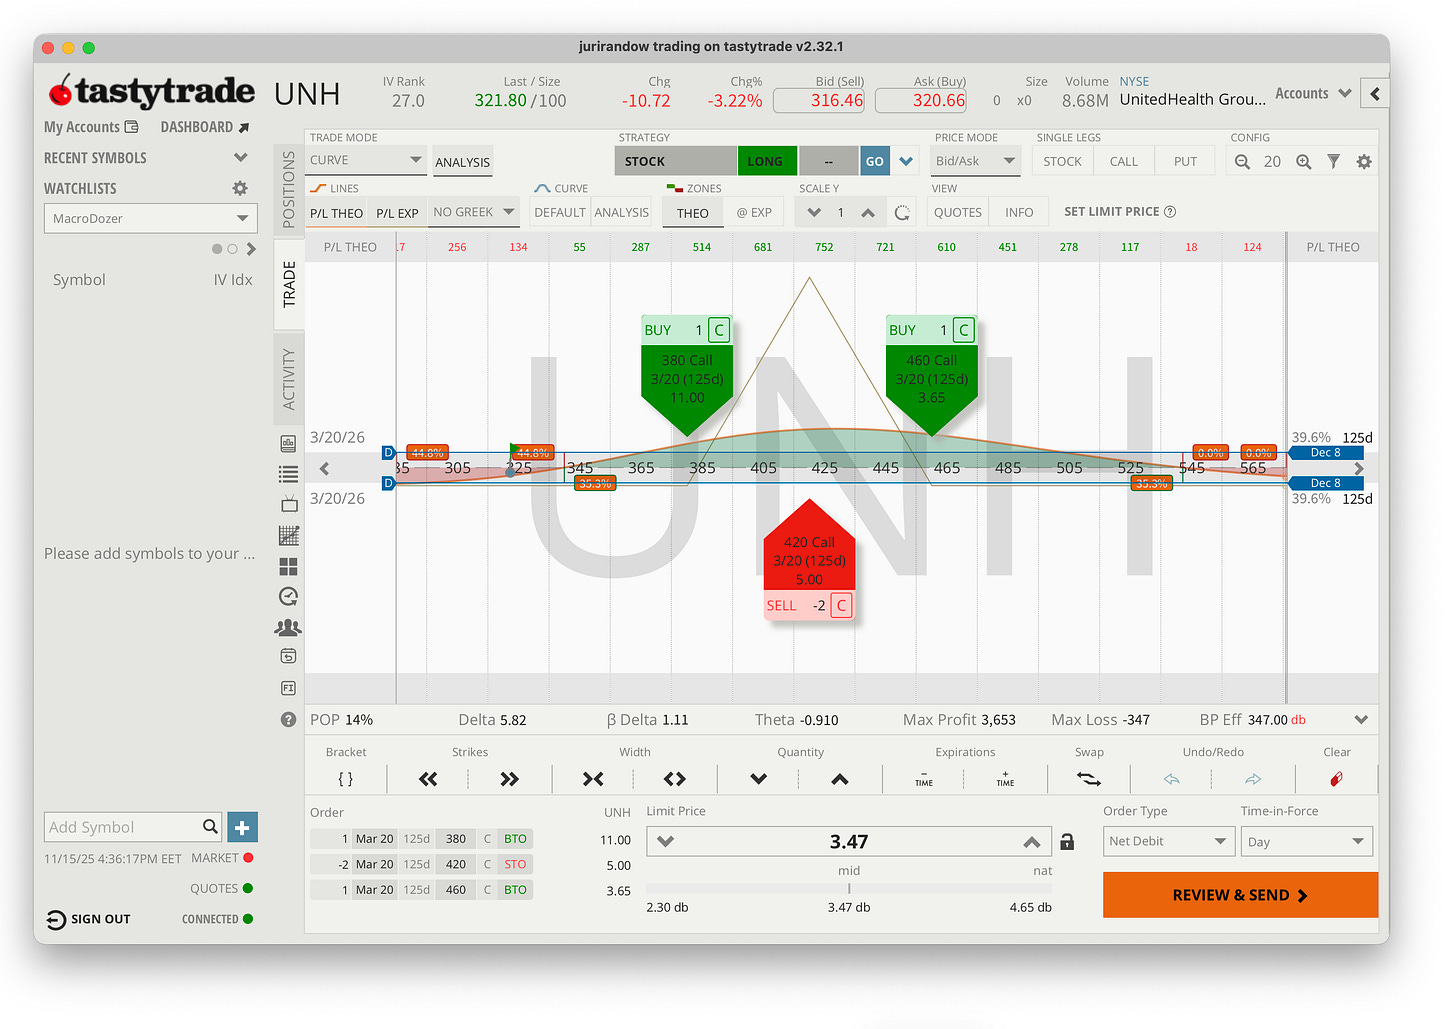Toggle the DEFAULT curve option
Screen dimensions: 1456x1029
point(560,212)
